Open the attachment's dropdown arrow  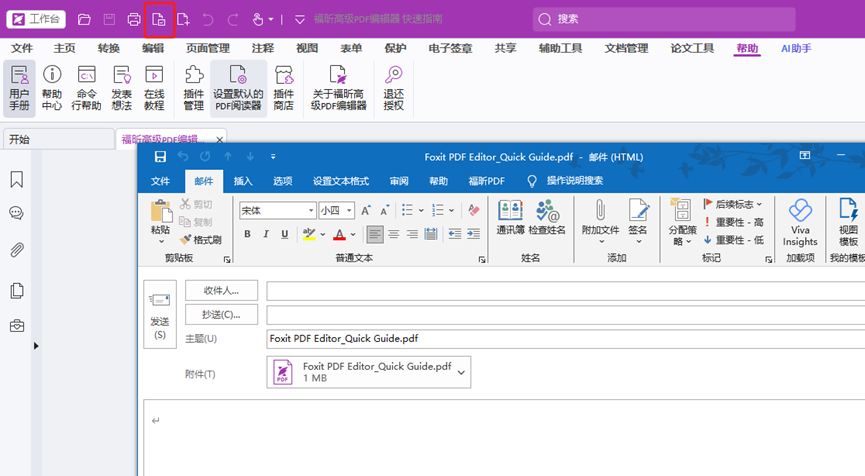(461, 372)
